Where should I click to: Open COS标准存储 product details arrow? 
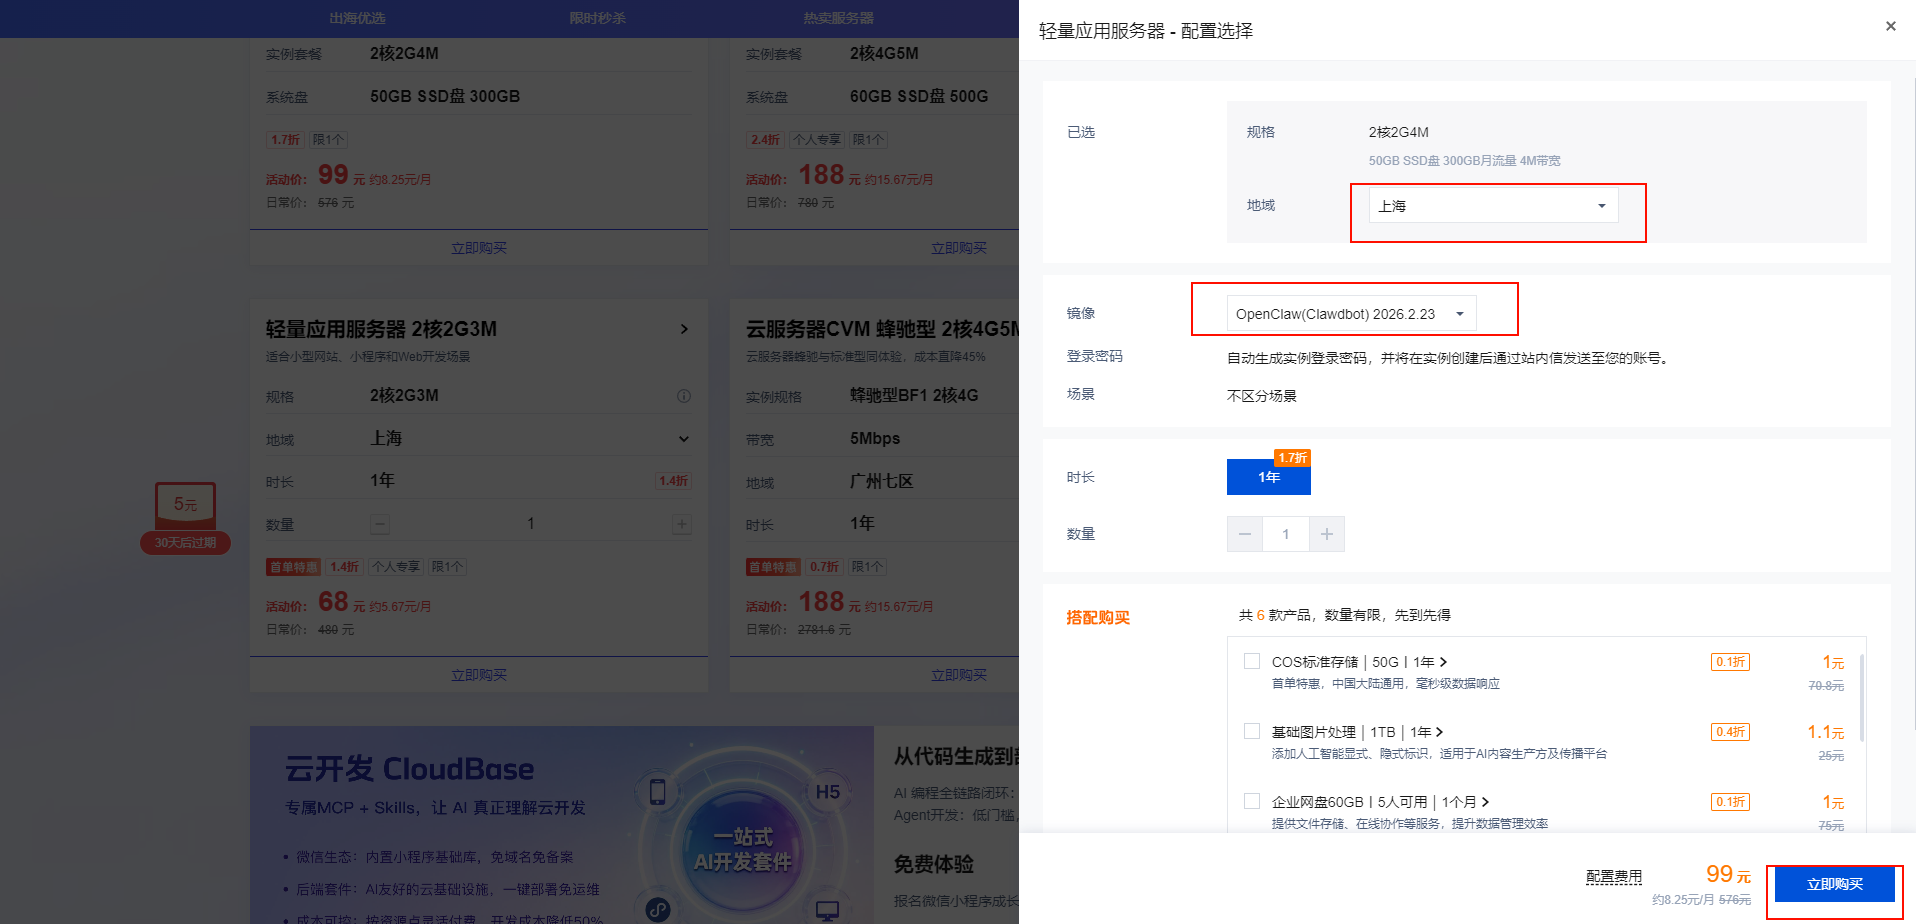click(x=1444, y=661)
